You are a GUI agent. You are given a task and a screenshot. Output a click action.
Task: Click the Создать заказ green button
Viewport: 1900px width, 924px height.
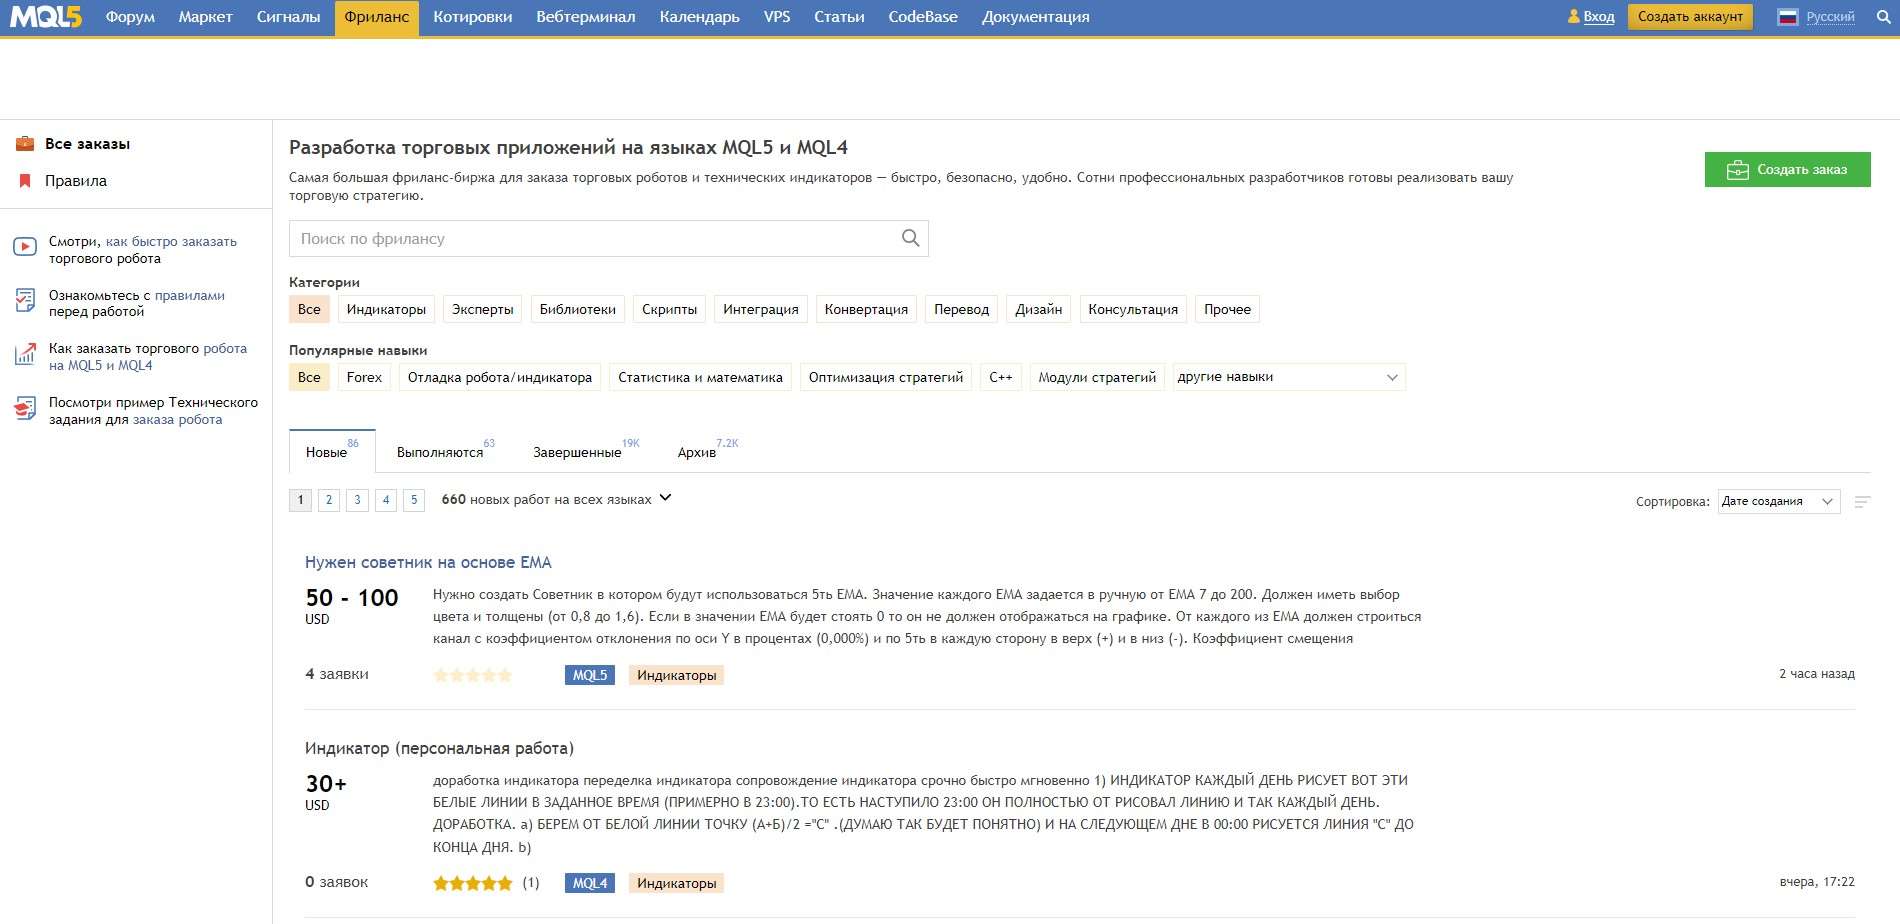1787,169
